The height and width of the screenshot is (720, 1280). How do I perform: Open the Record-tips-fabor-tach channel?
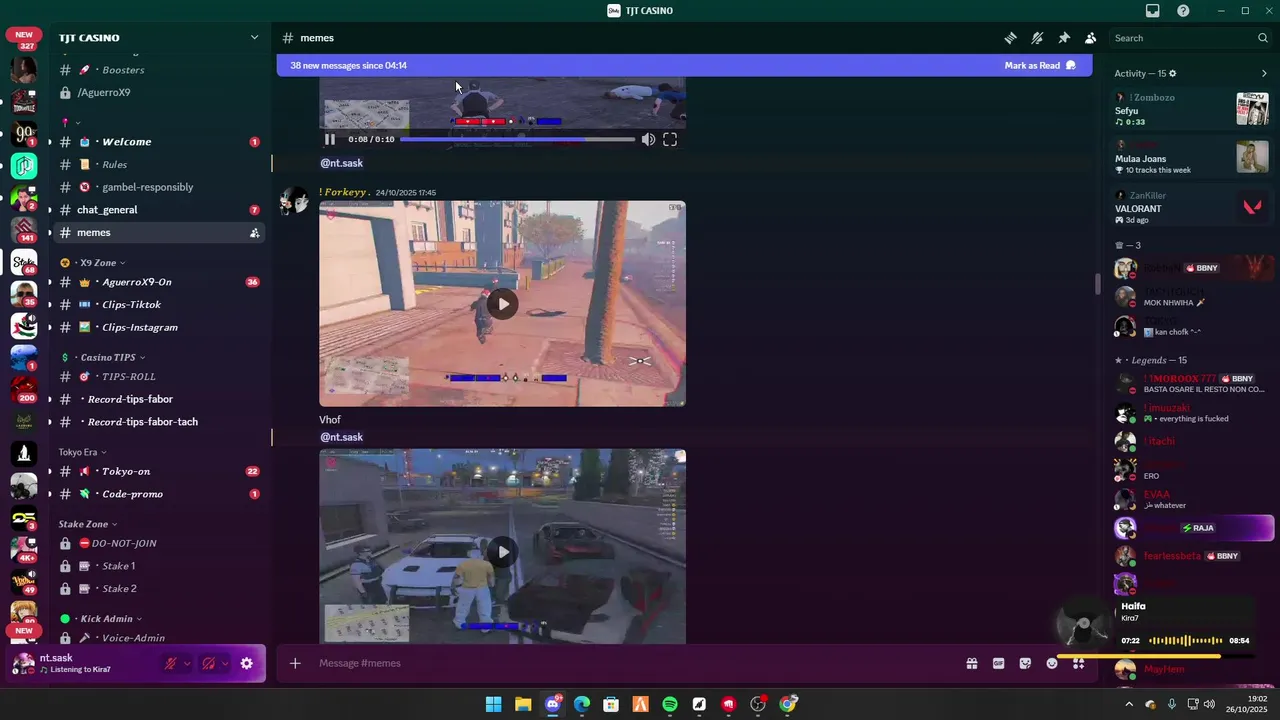pyautogui.click(x=158, y=422)
